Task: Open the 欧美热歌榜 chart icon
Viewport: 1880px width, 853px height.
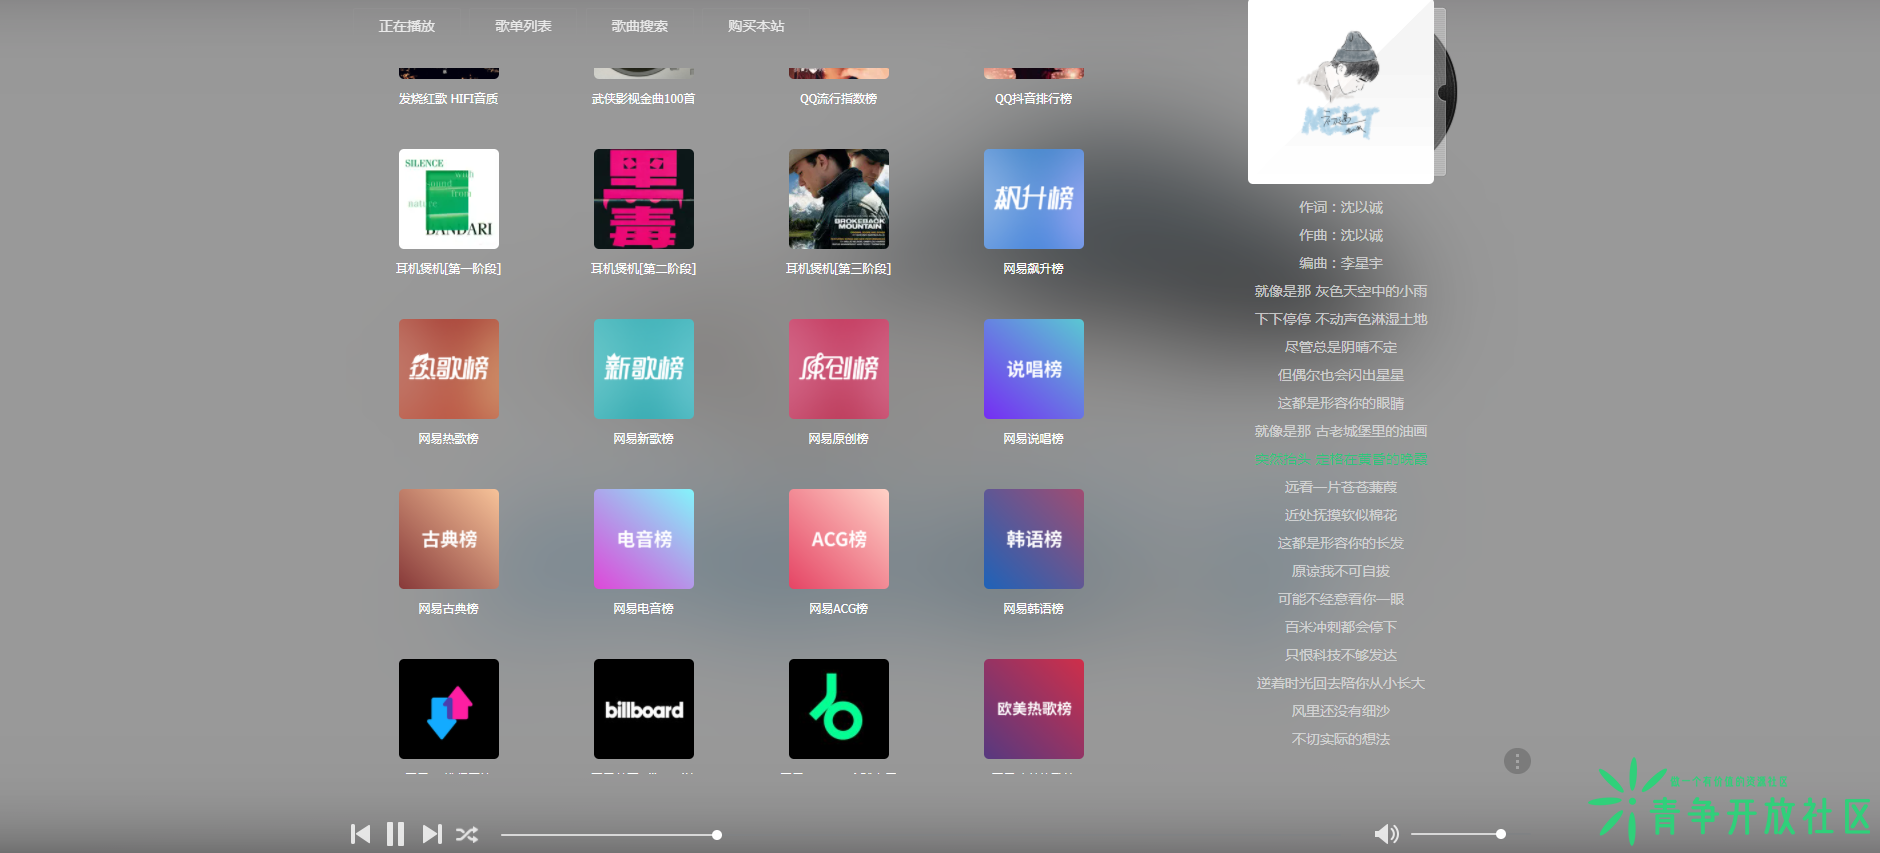Action: point(1034,709)
